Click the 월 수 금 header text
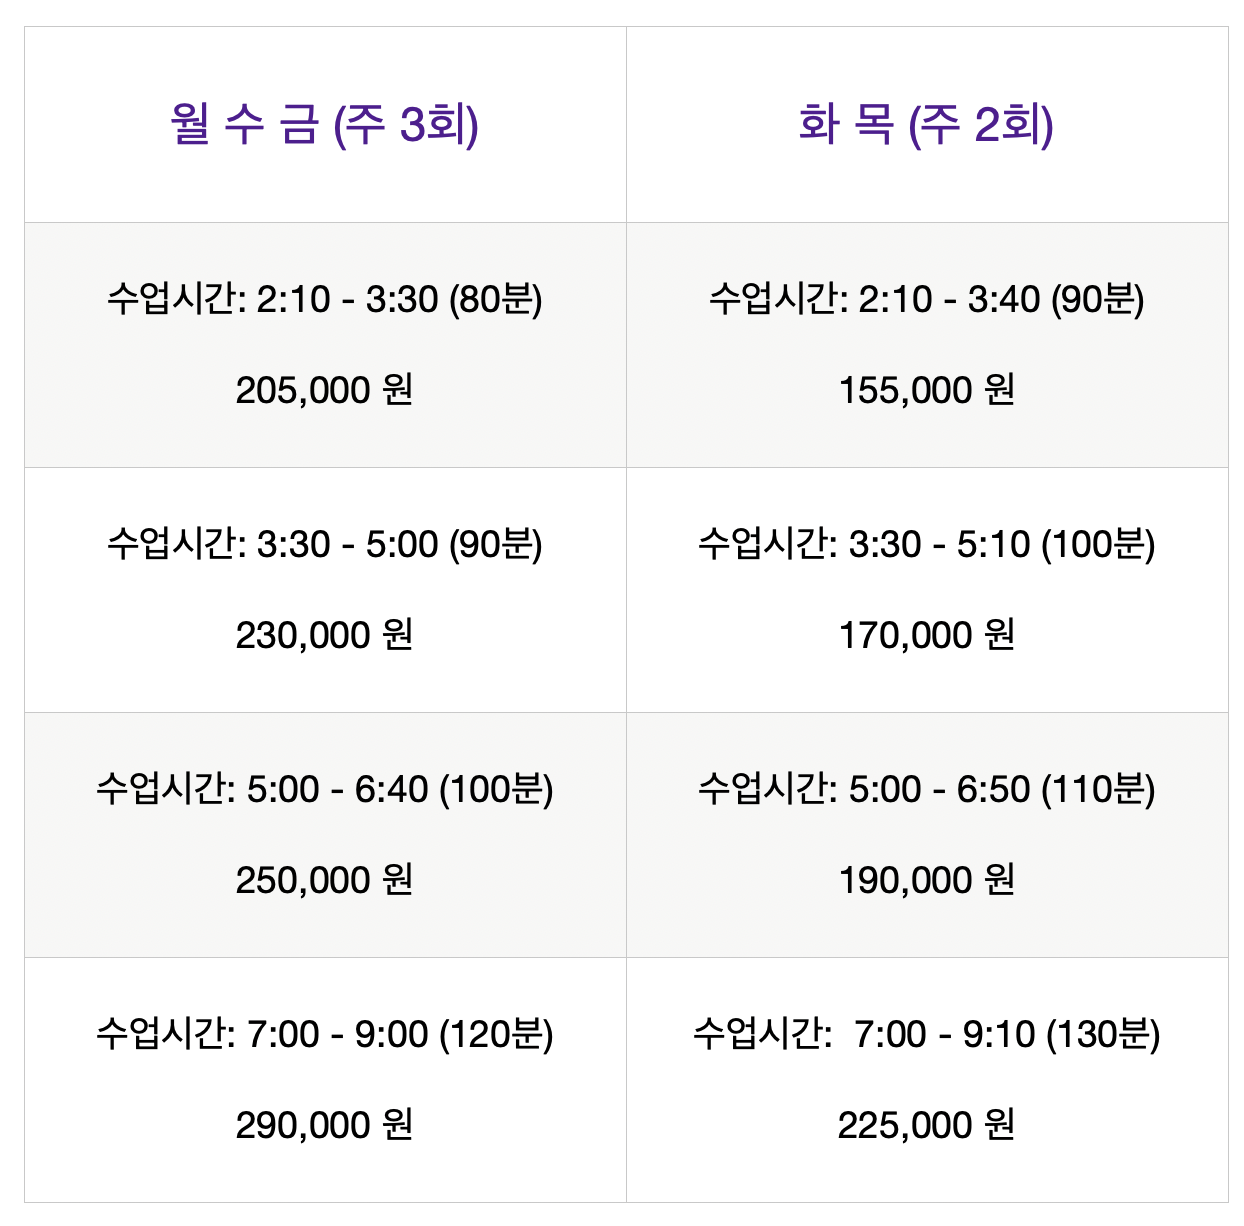1244x1226 pixels. pyautogui.click(x=245, y=125)
